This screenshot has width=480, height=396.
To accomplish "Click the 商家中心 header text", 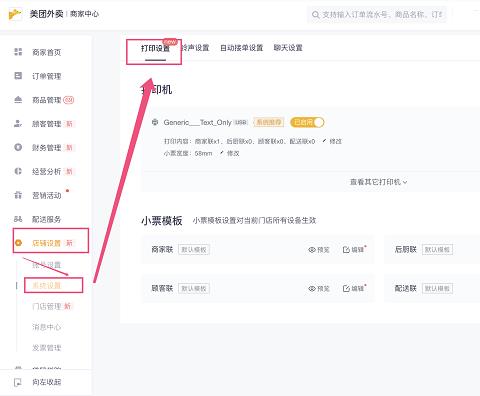I will (85, 14).
